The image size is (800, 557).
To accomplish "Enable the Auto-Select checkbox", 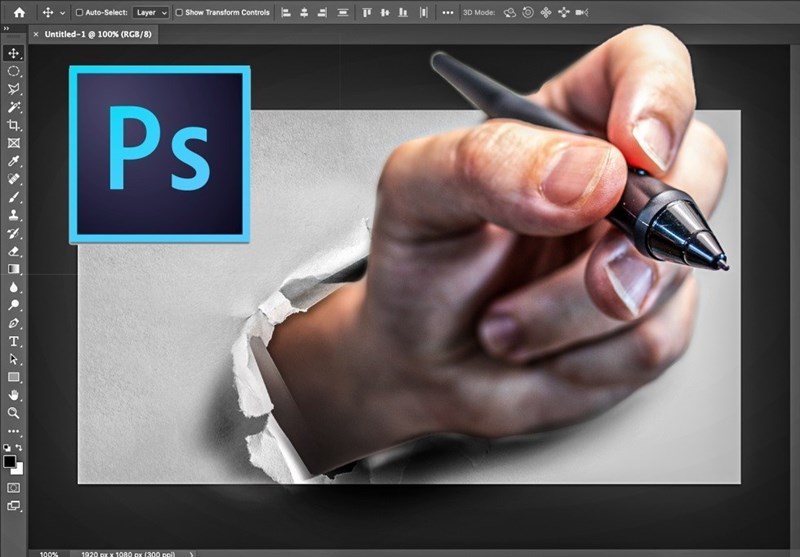I will tap(79, 12).
